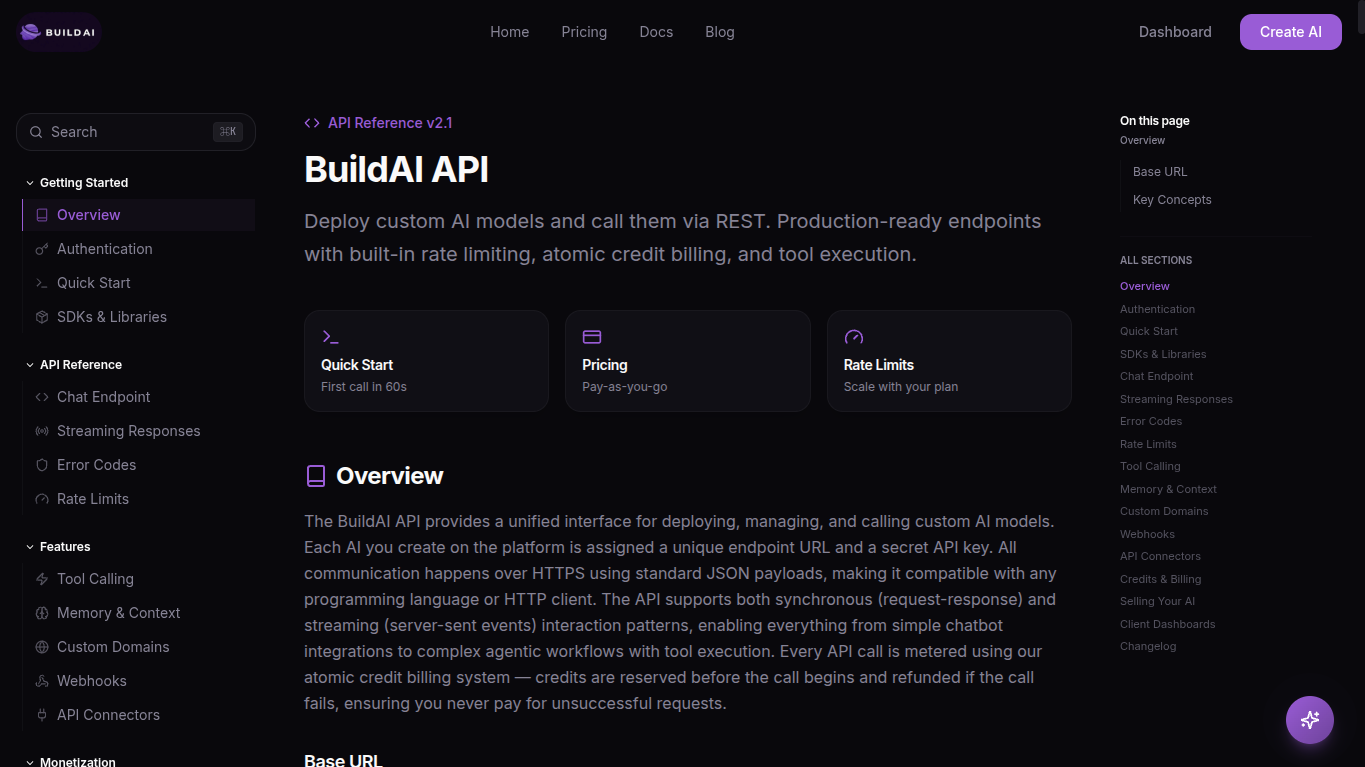Open the Pricing pay-as-you-go card

click(x=688, y=361)
